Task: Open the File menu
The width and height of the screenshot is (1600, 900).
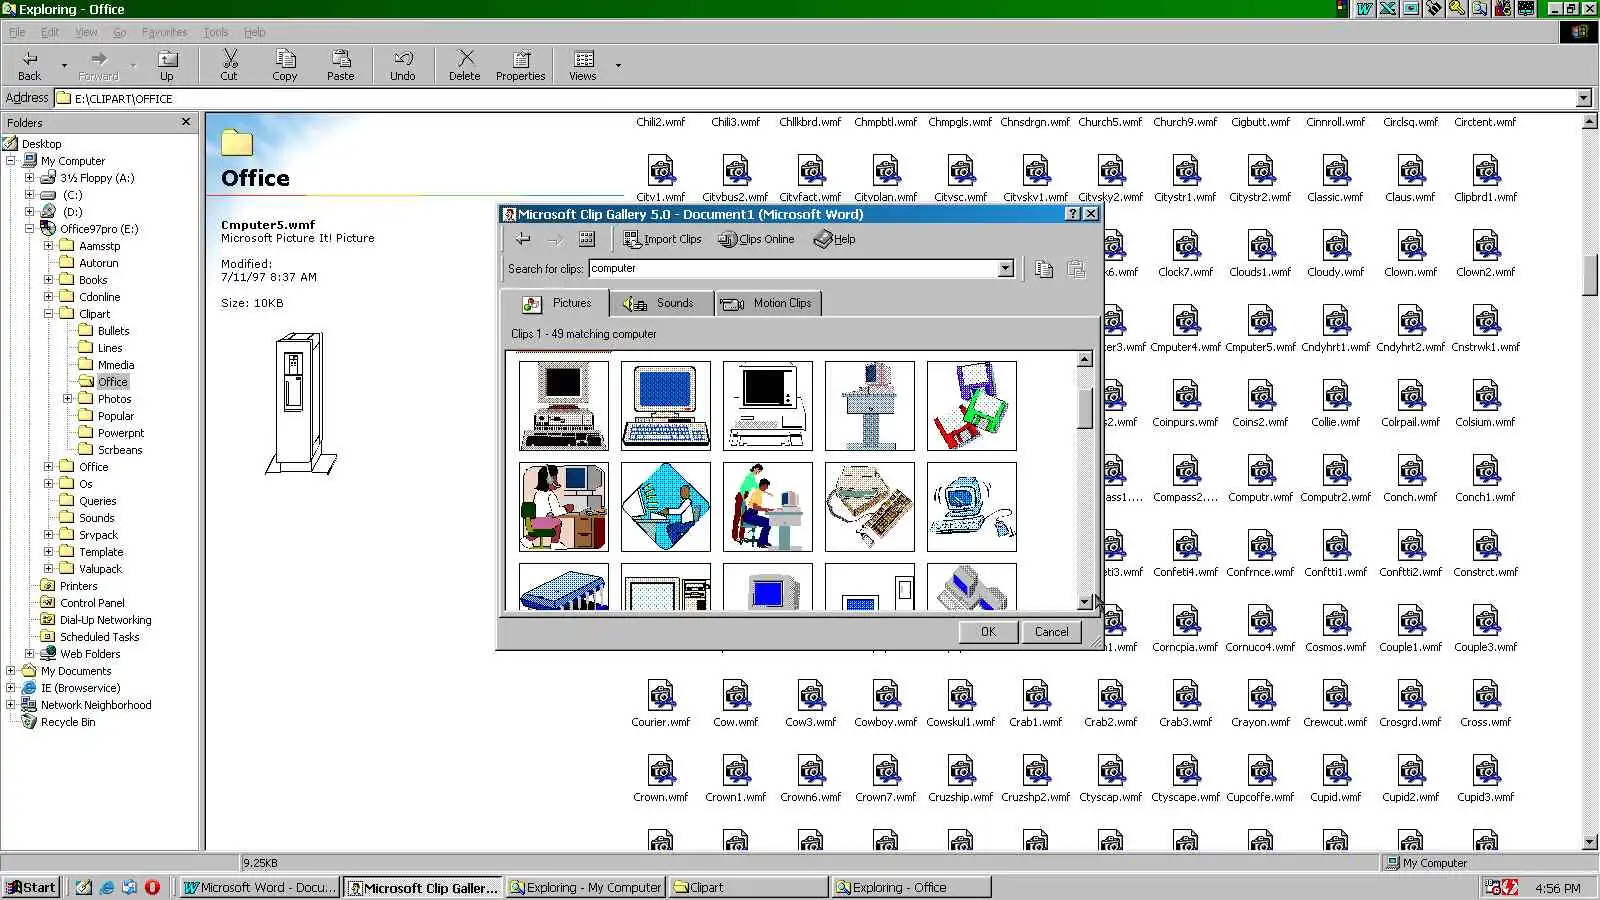Action: pos(17,32)
